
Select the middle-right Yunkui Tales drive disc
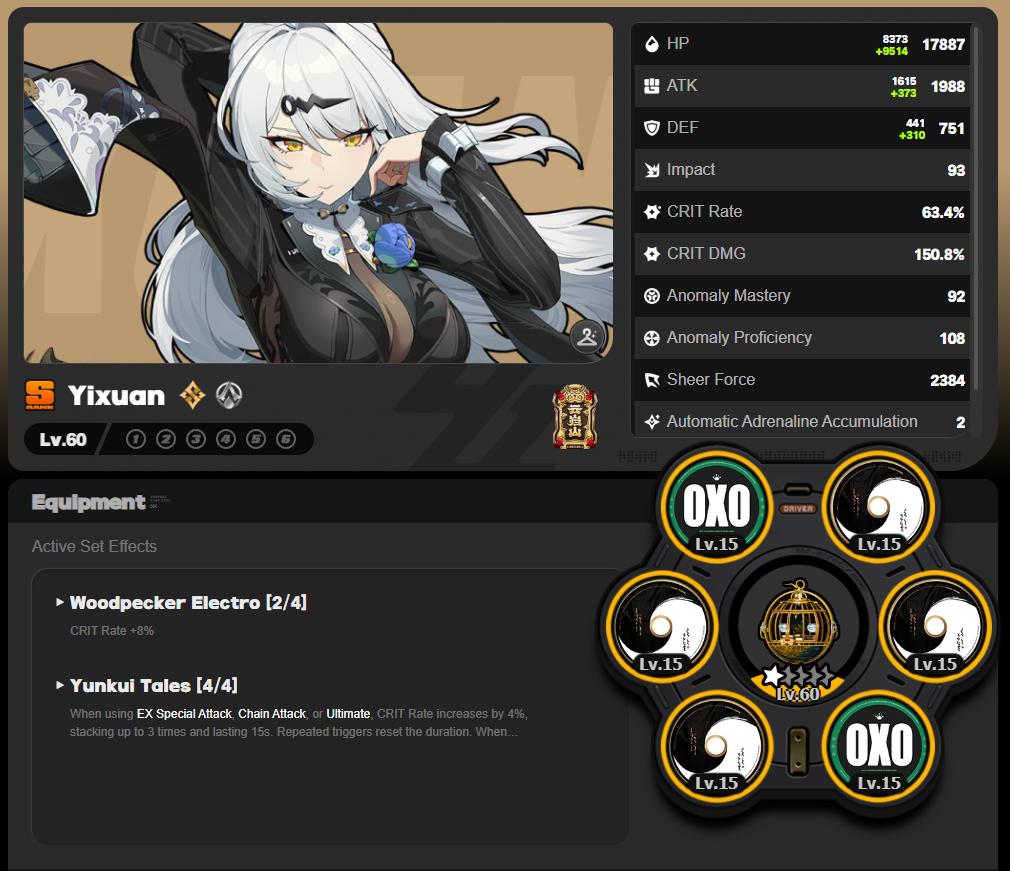click(x=935, y=626)
